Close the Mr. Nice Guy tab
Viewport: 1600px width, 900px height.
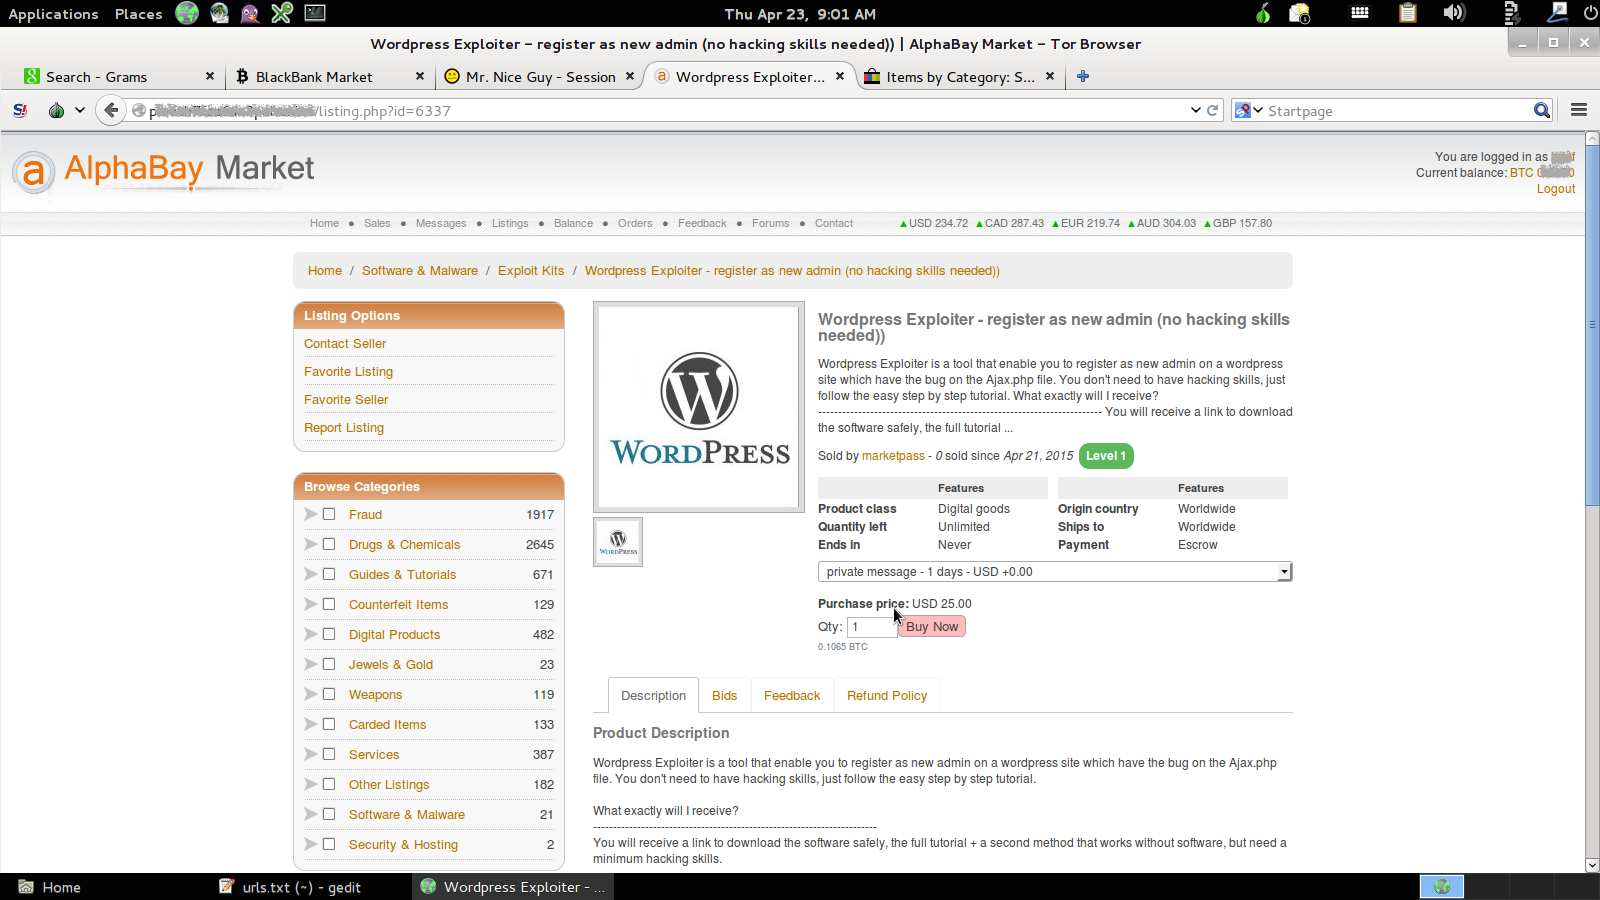pos(630,76)
